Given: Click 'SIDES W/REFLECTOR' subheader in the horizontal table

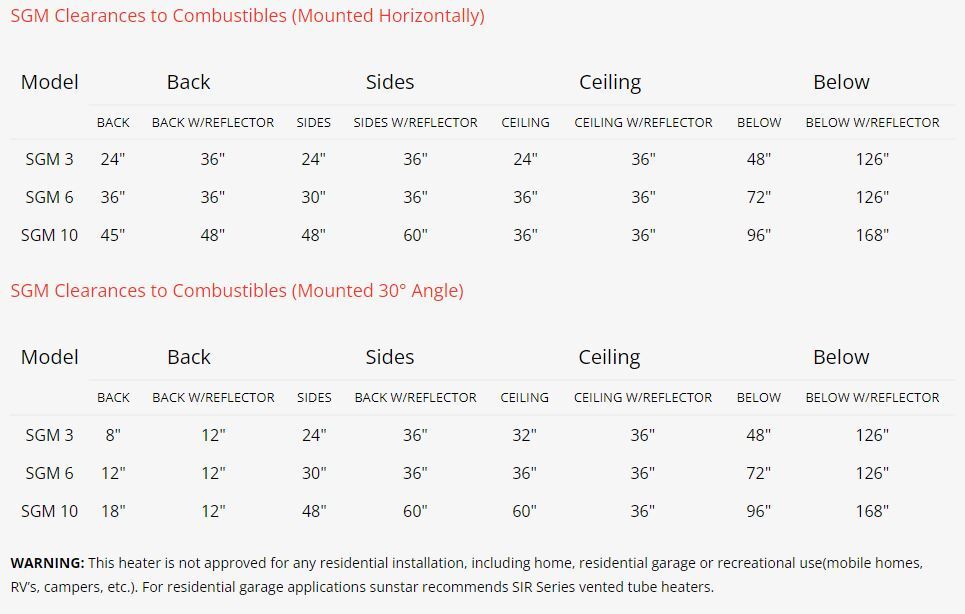Looking at the screenshot, I should click(x=415, y=122).
